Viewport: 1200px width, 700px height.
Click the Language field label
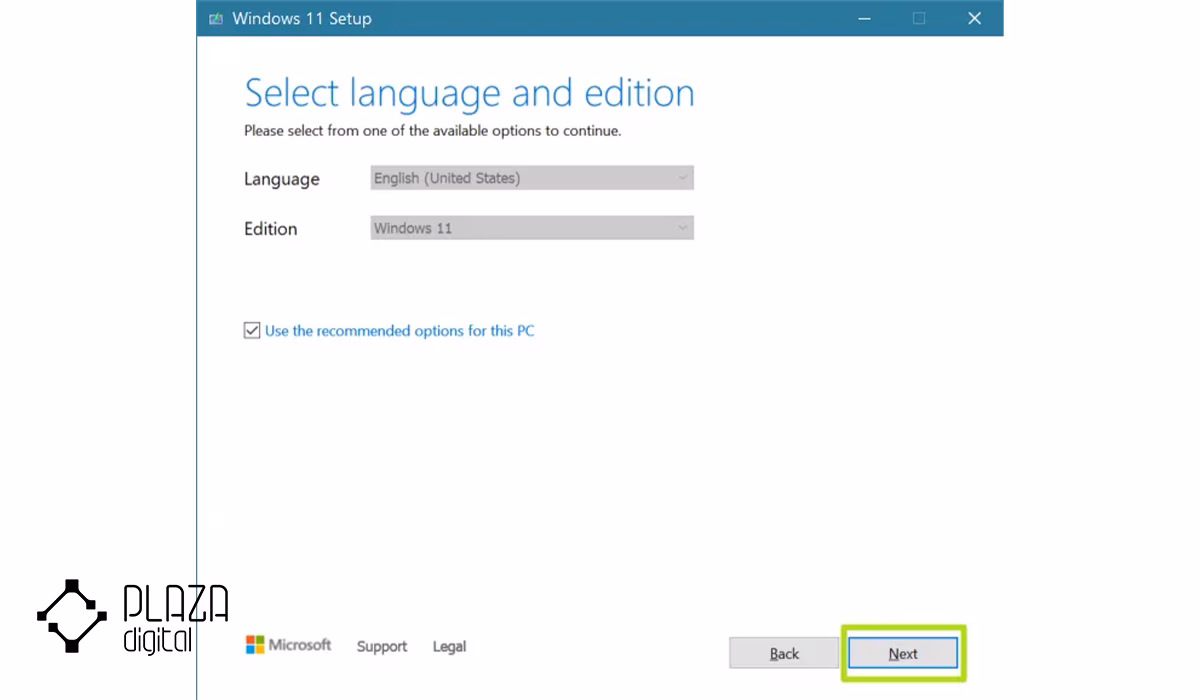[282, 179]
